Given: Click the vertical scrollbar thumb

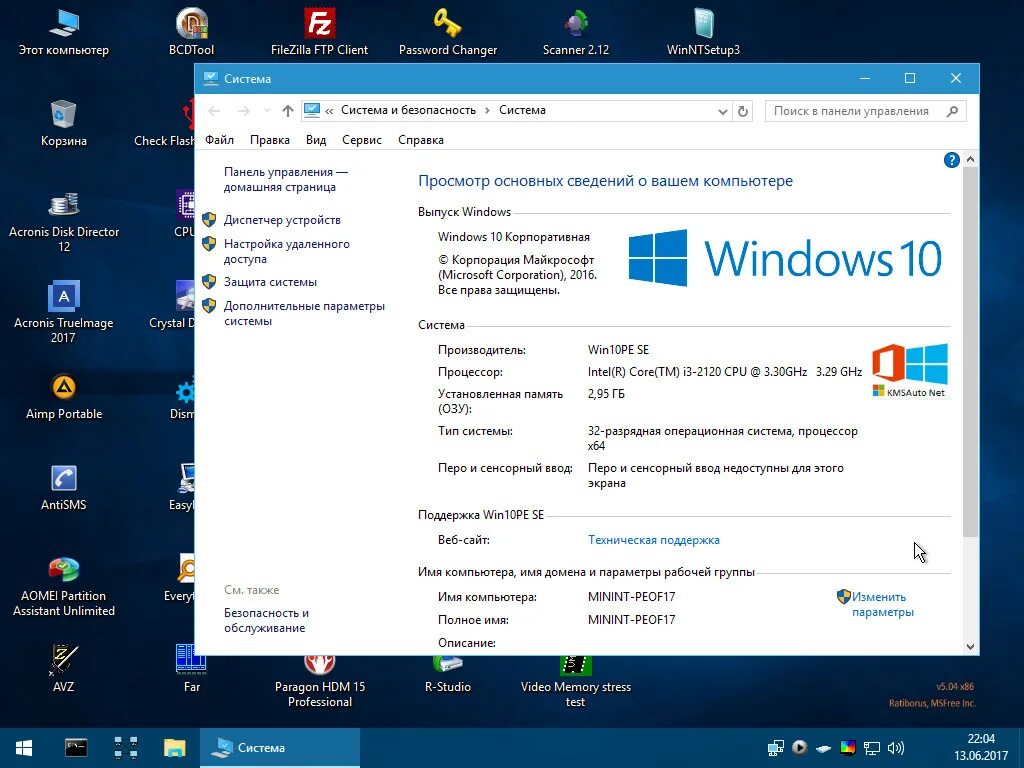Looking at the screenshot, I should tap(970, 353).
